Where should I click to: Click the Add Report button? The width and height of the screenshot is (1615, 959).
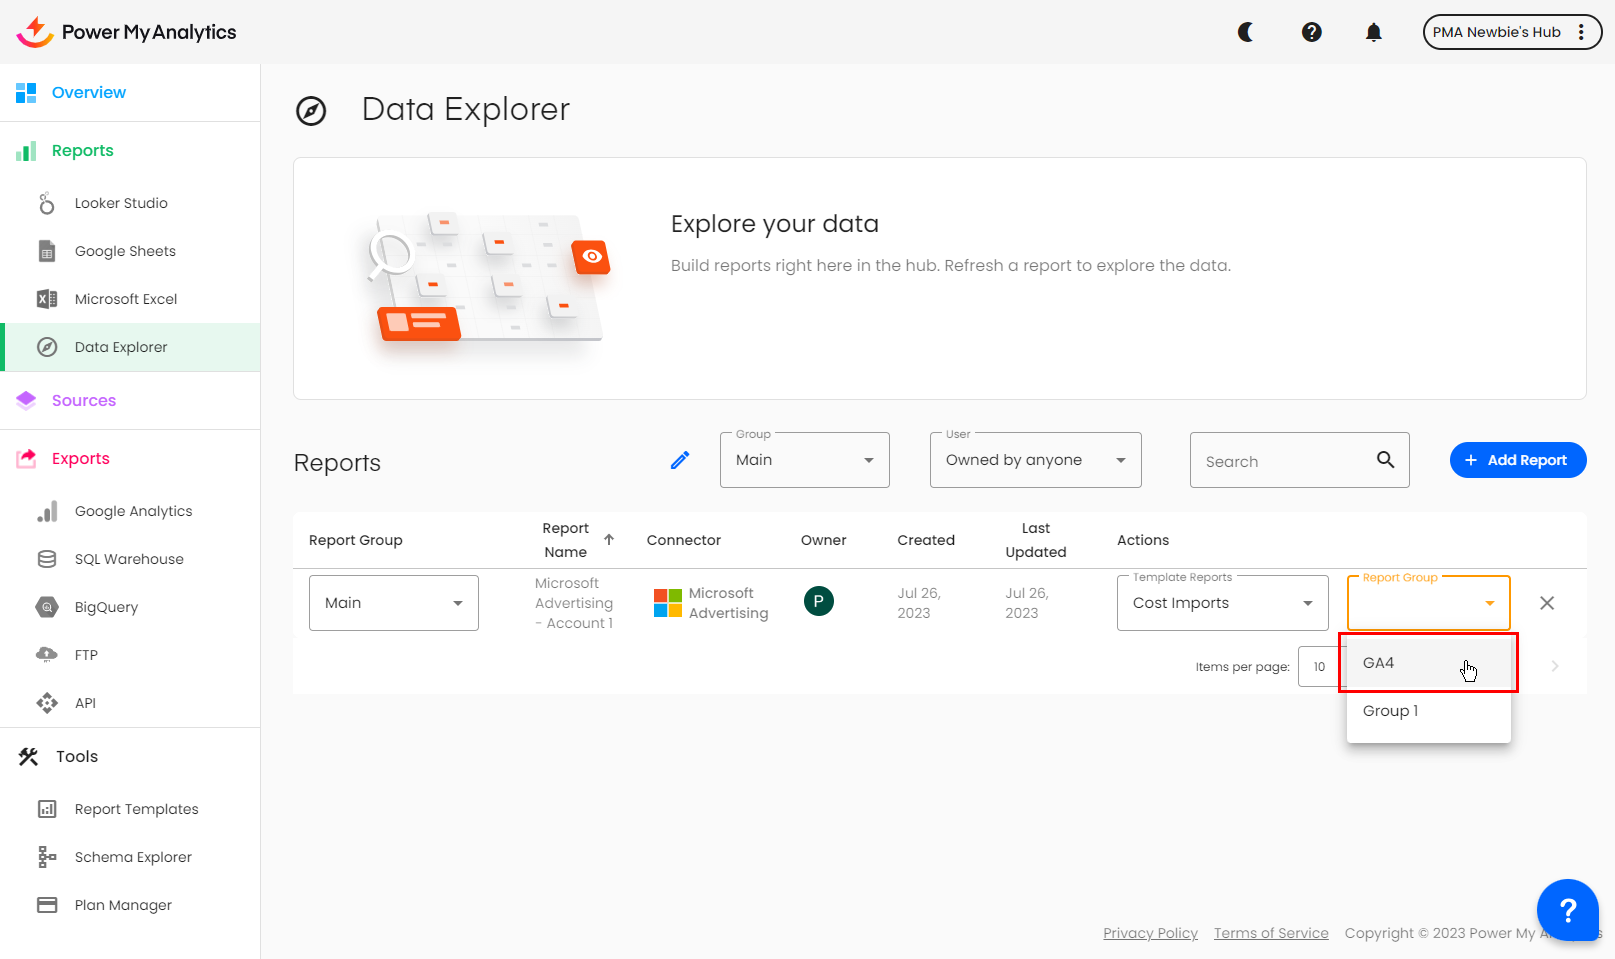click(1517, 460)
